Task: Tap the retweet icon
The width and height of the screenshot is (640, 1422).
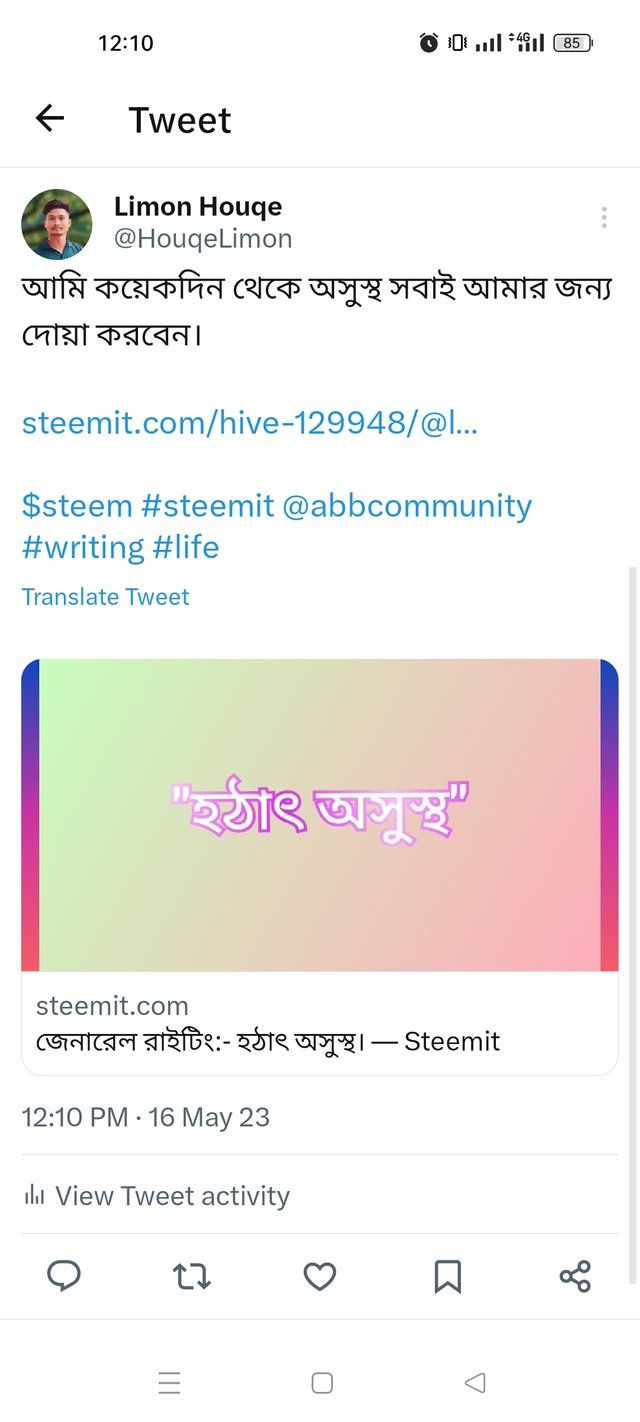Action: click(191, 1276)
